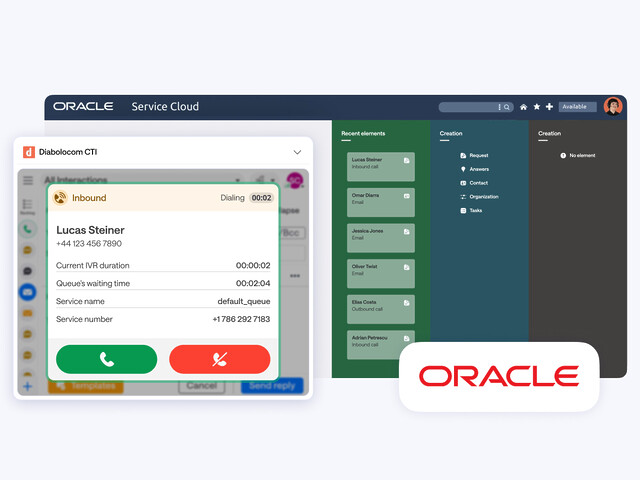This screenshot has height=480, width=640.
Task: Open the user profile avatar
Action: tap(613, 106)
